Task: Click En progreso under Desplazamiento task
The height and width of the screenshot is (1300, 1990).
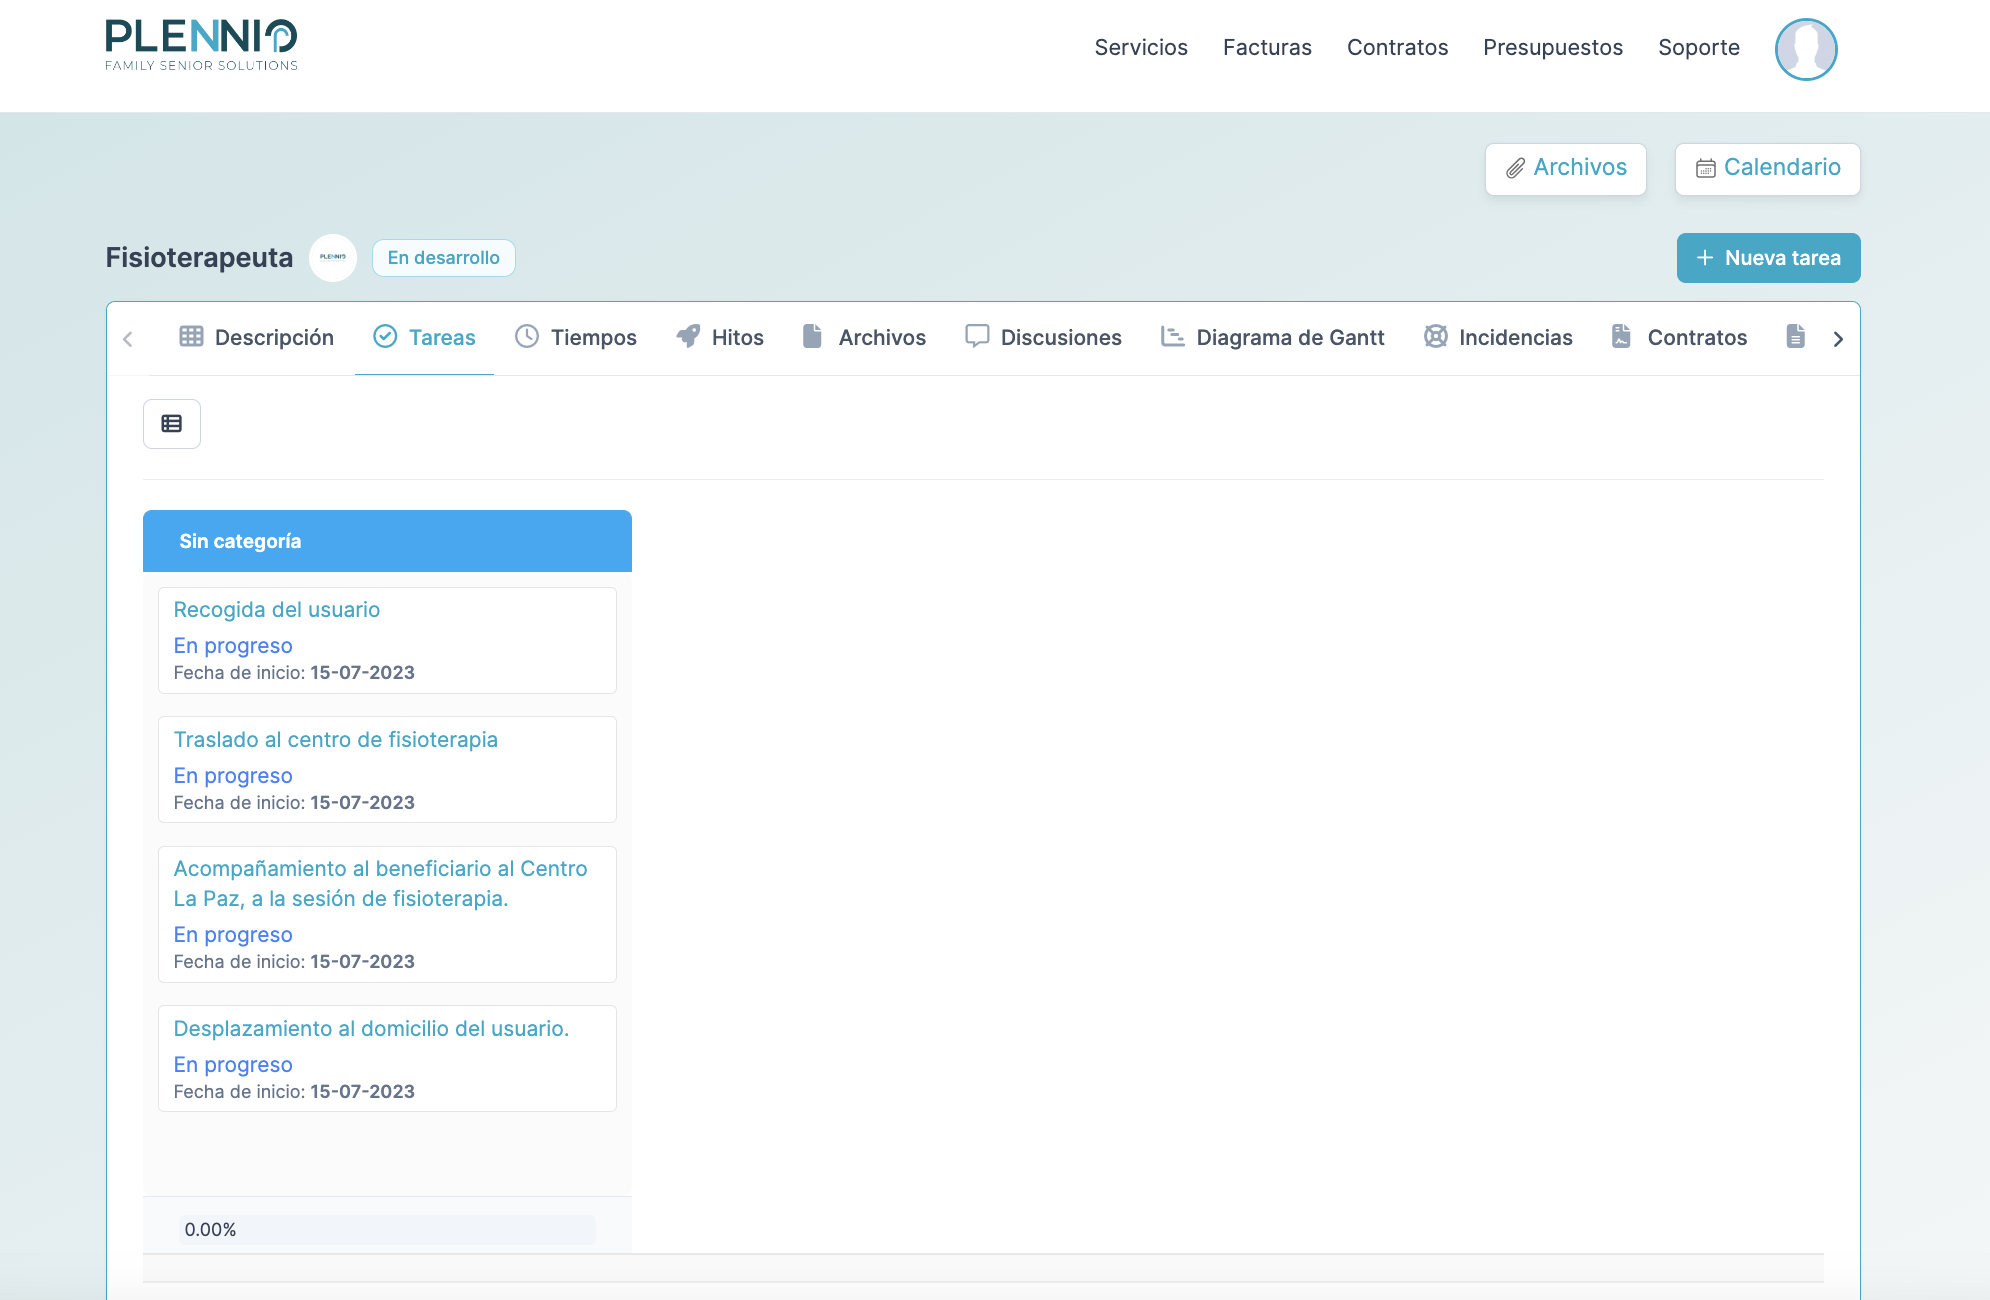Action: pos(233,1065)
